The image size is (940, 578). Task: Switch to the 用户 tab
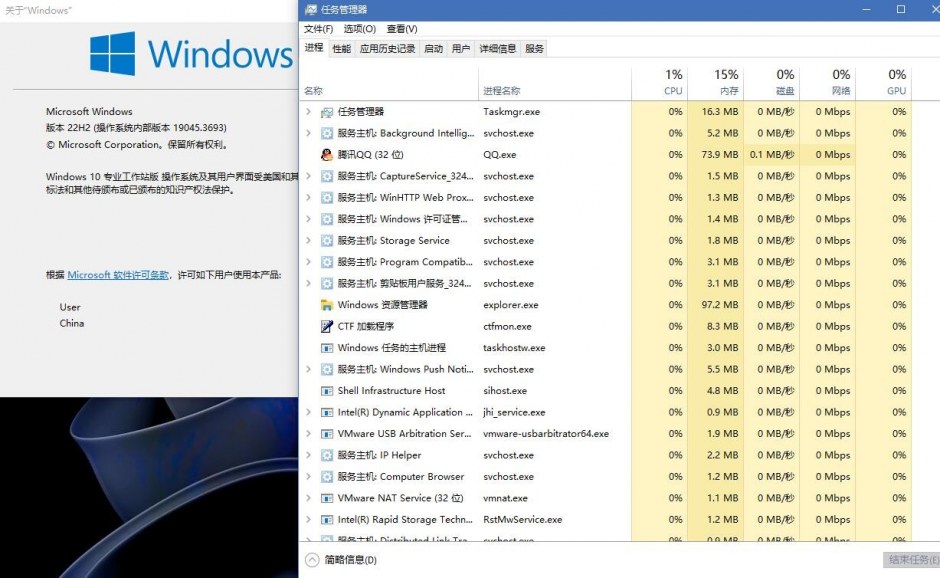pyautogui.click(x=461, y=49)
